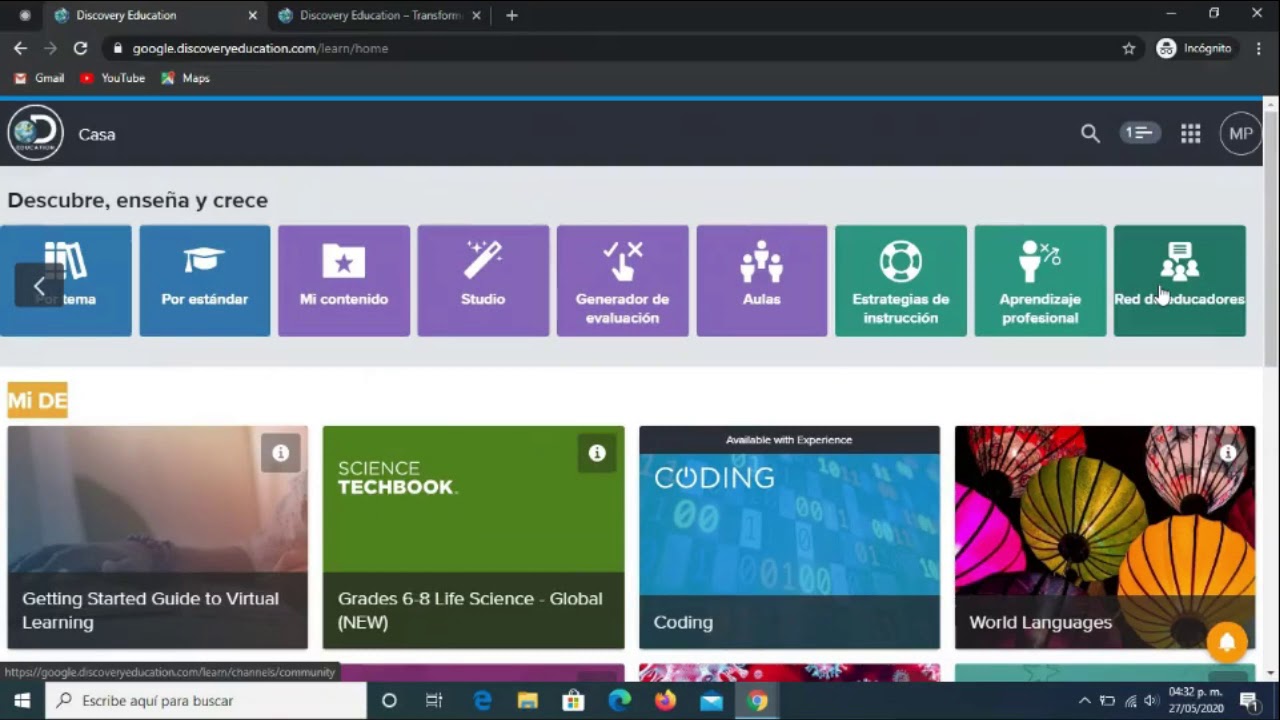Image resolution: width=1280 pixels, height=720 pixels.
Task: Open the quicklist counter button showing 1
Action: point(1140,133)
